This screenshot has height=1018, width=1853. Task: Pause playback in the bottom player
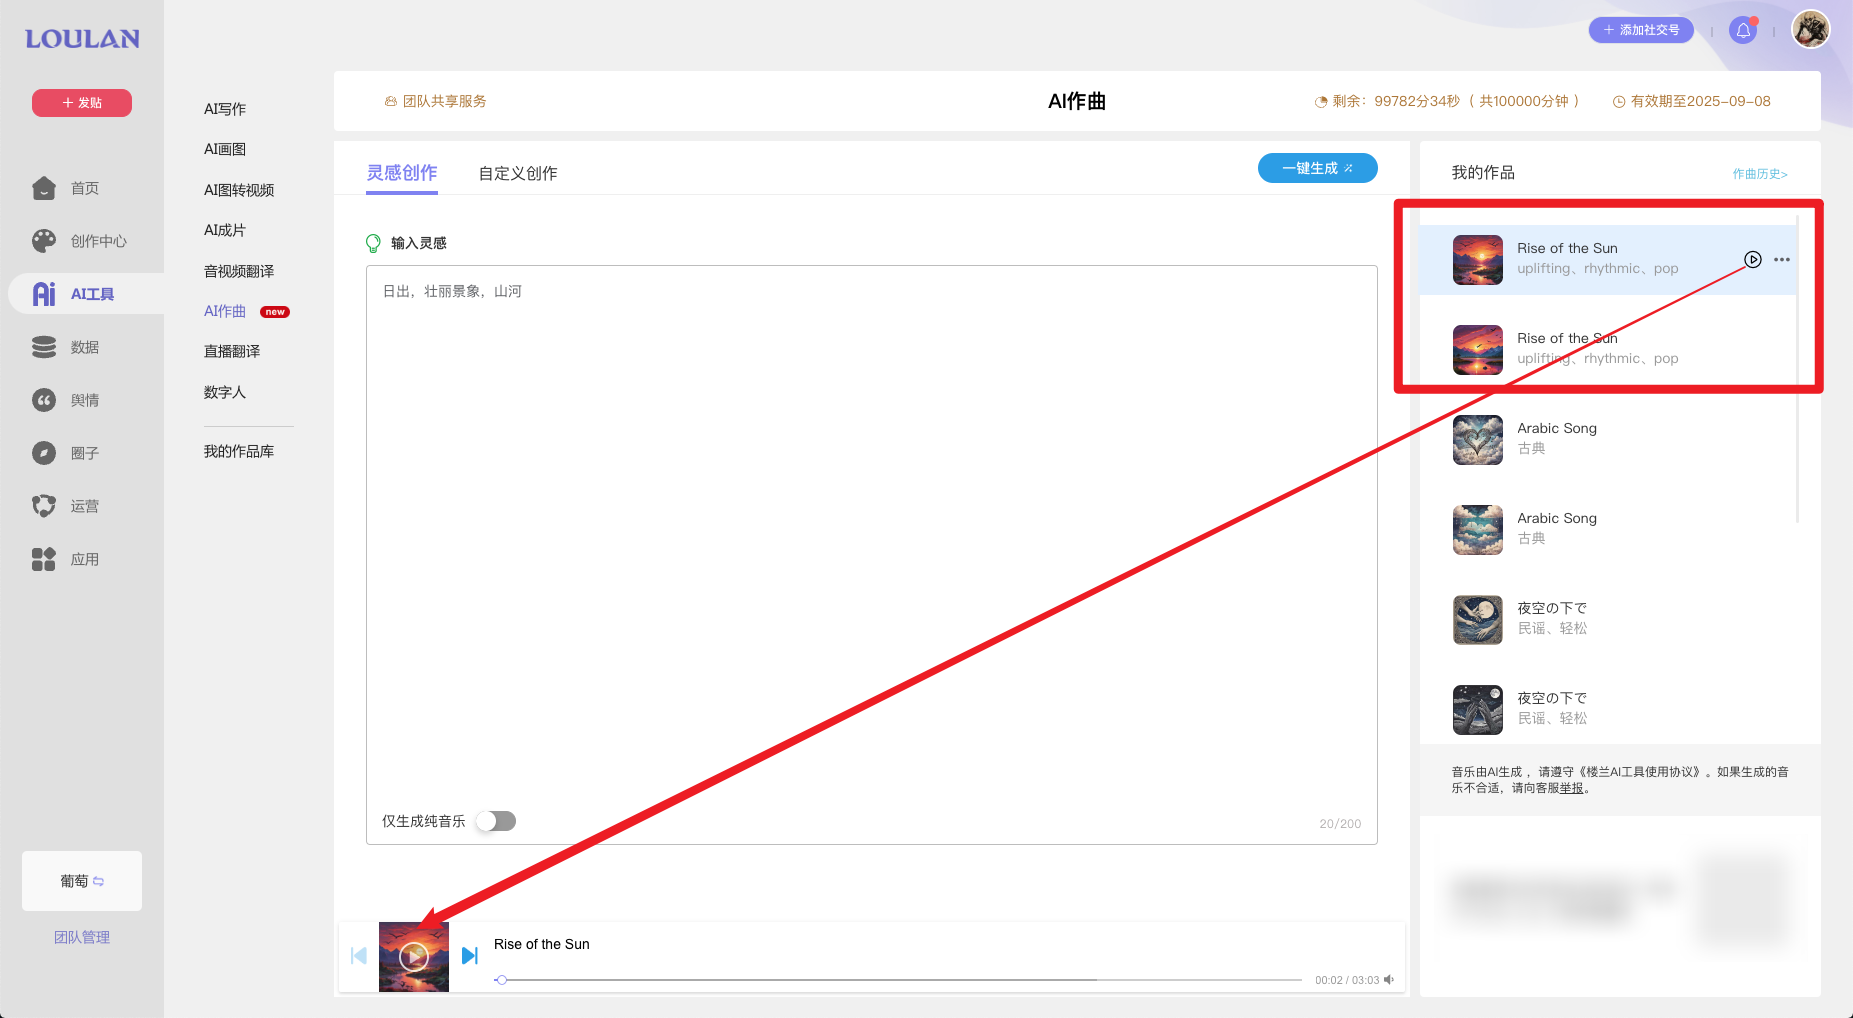414,956
